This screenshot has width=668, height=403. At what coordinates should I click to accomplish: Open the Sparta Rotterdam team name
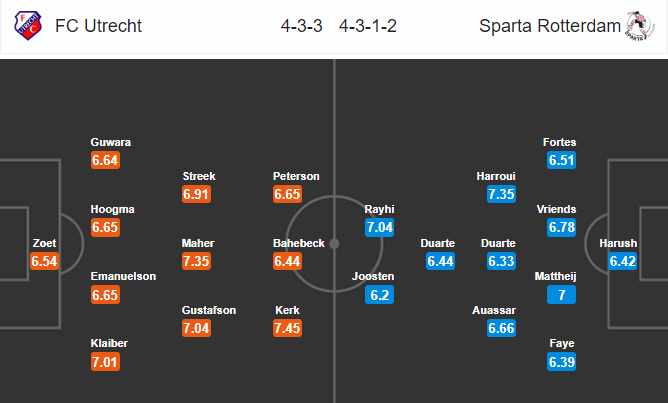tap(550, 26)
